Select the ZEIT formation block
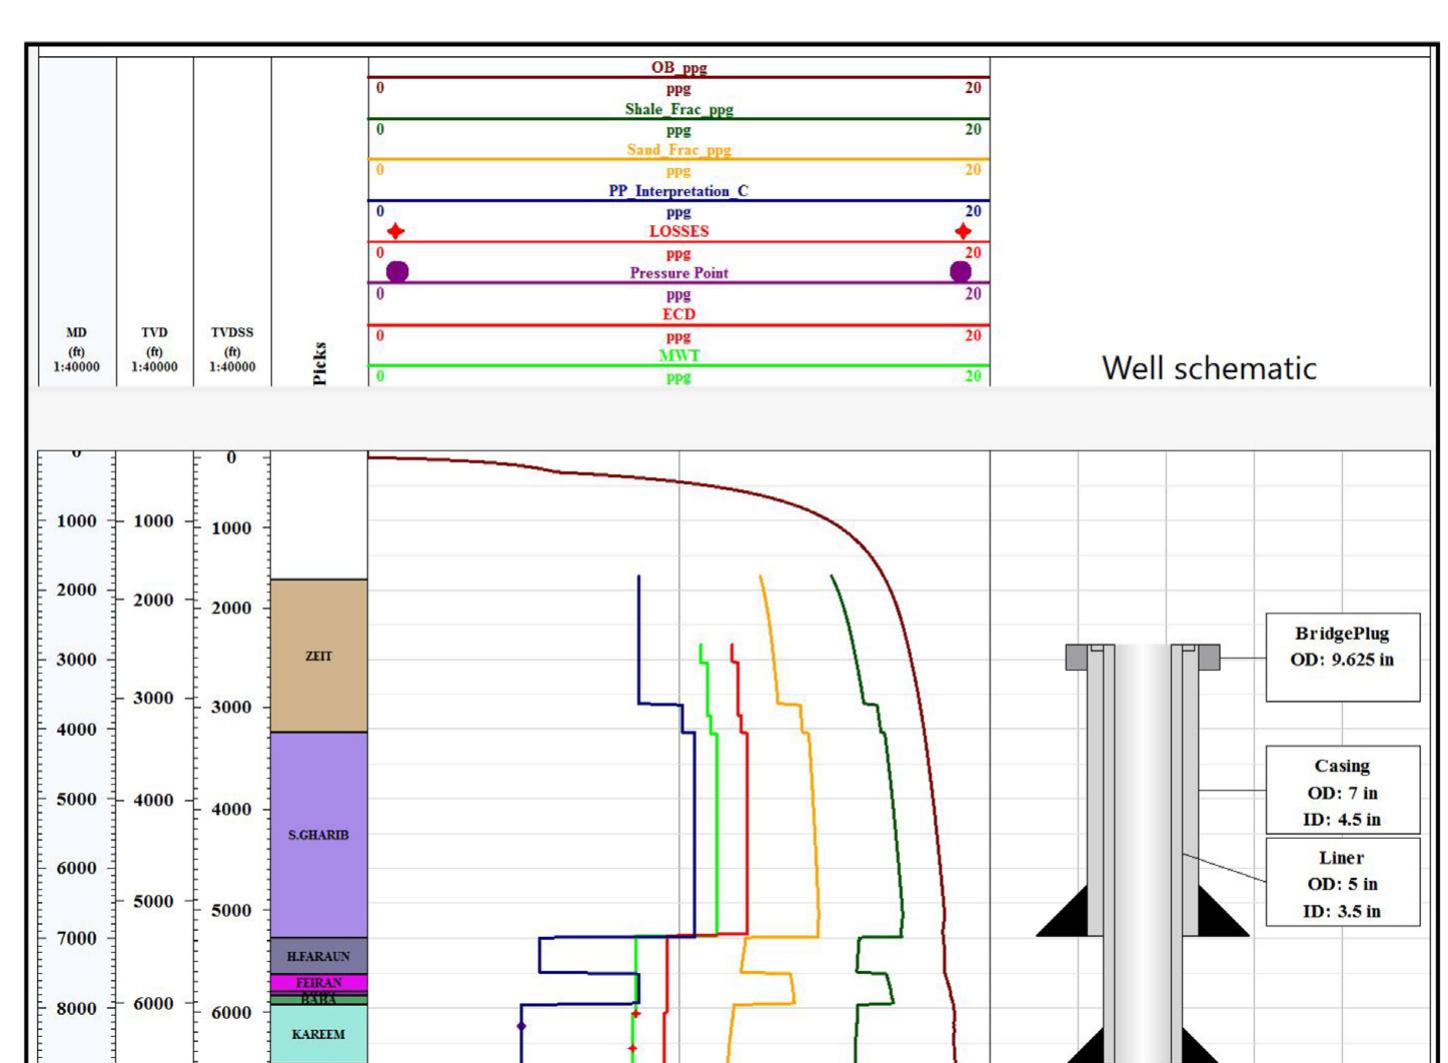This screenshot has width=1448, height=1063. [x=319, y=655]
